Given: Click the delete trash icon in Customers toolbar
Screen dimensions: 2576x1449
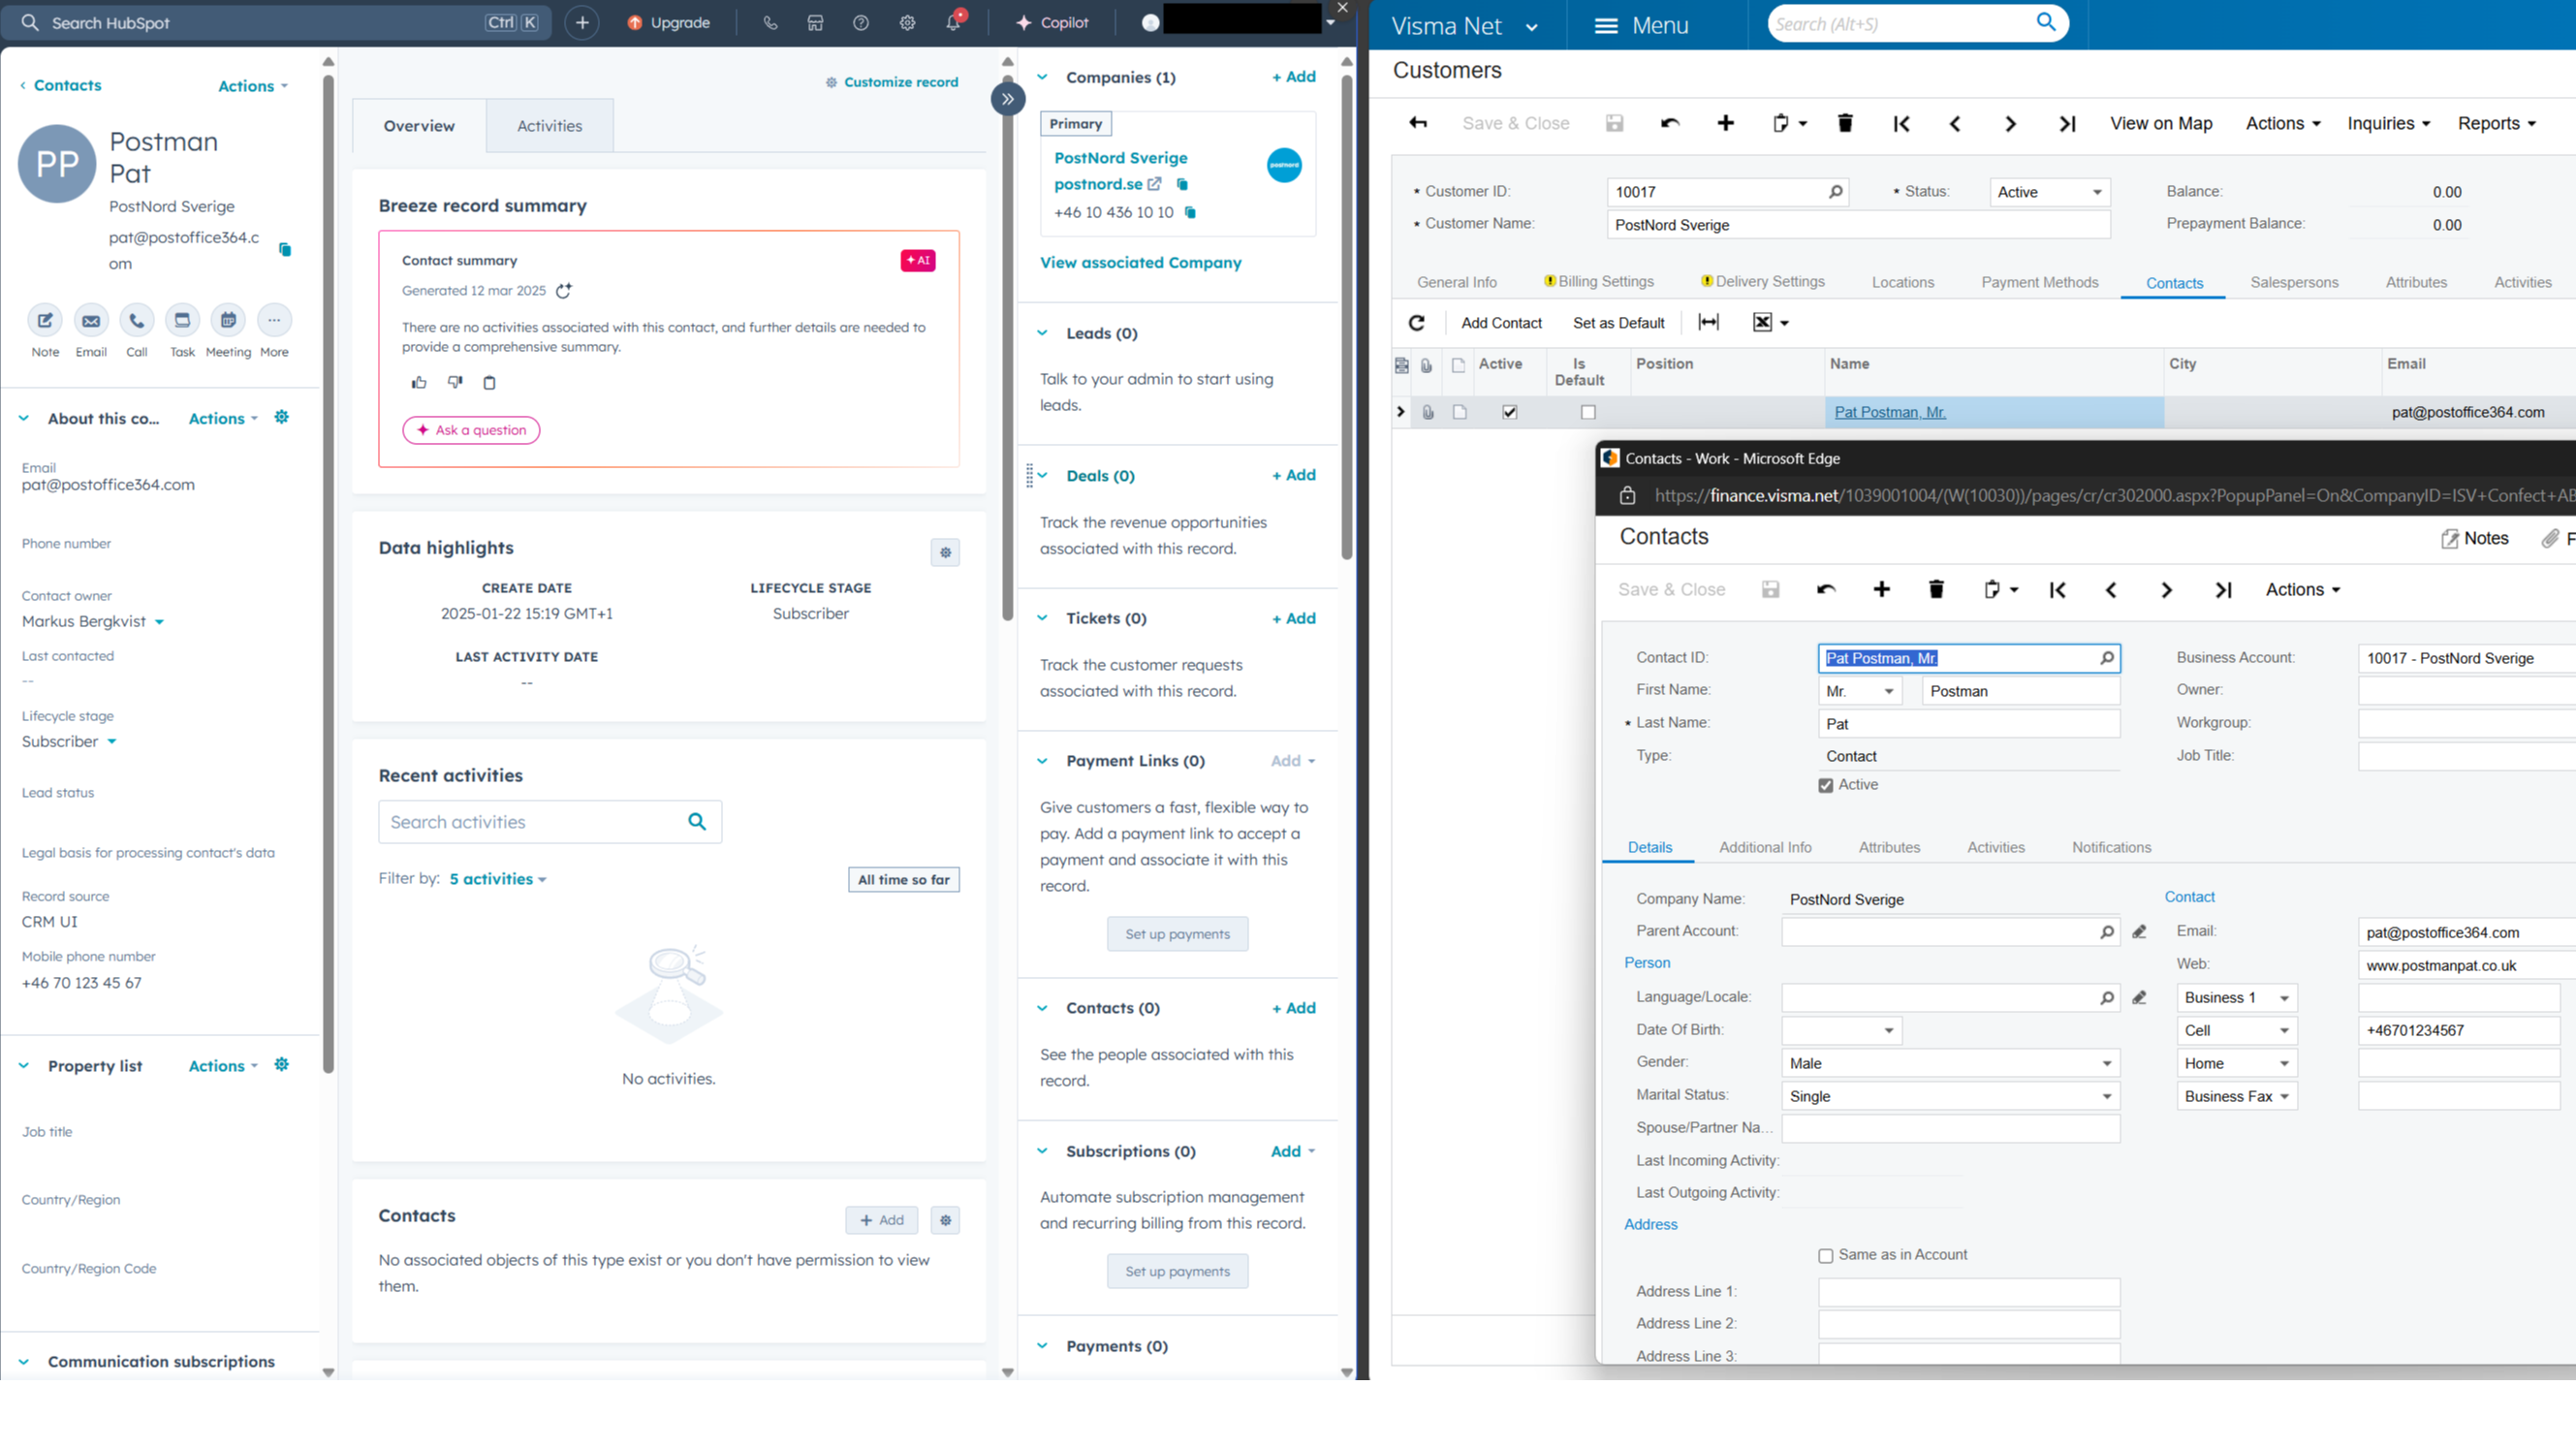Looking at the screenshot, I should (x=1845, y=124).
